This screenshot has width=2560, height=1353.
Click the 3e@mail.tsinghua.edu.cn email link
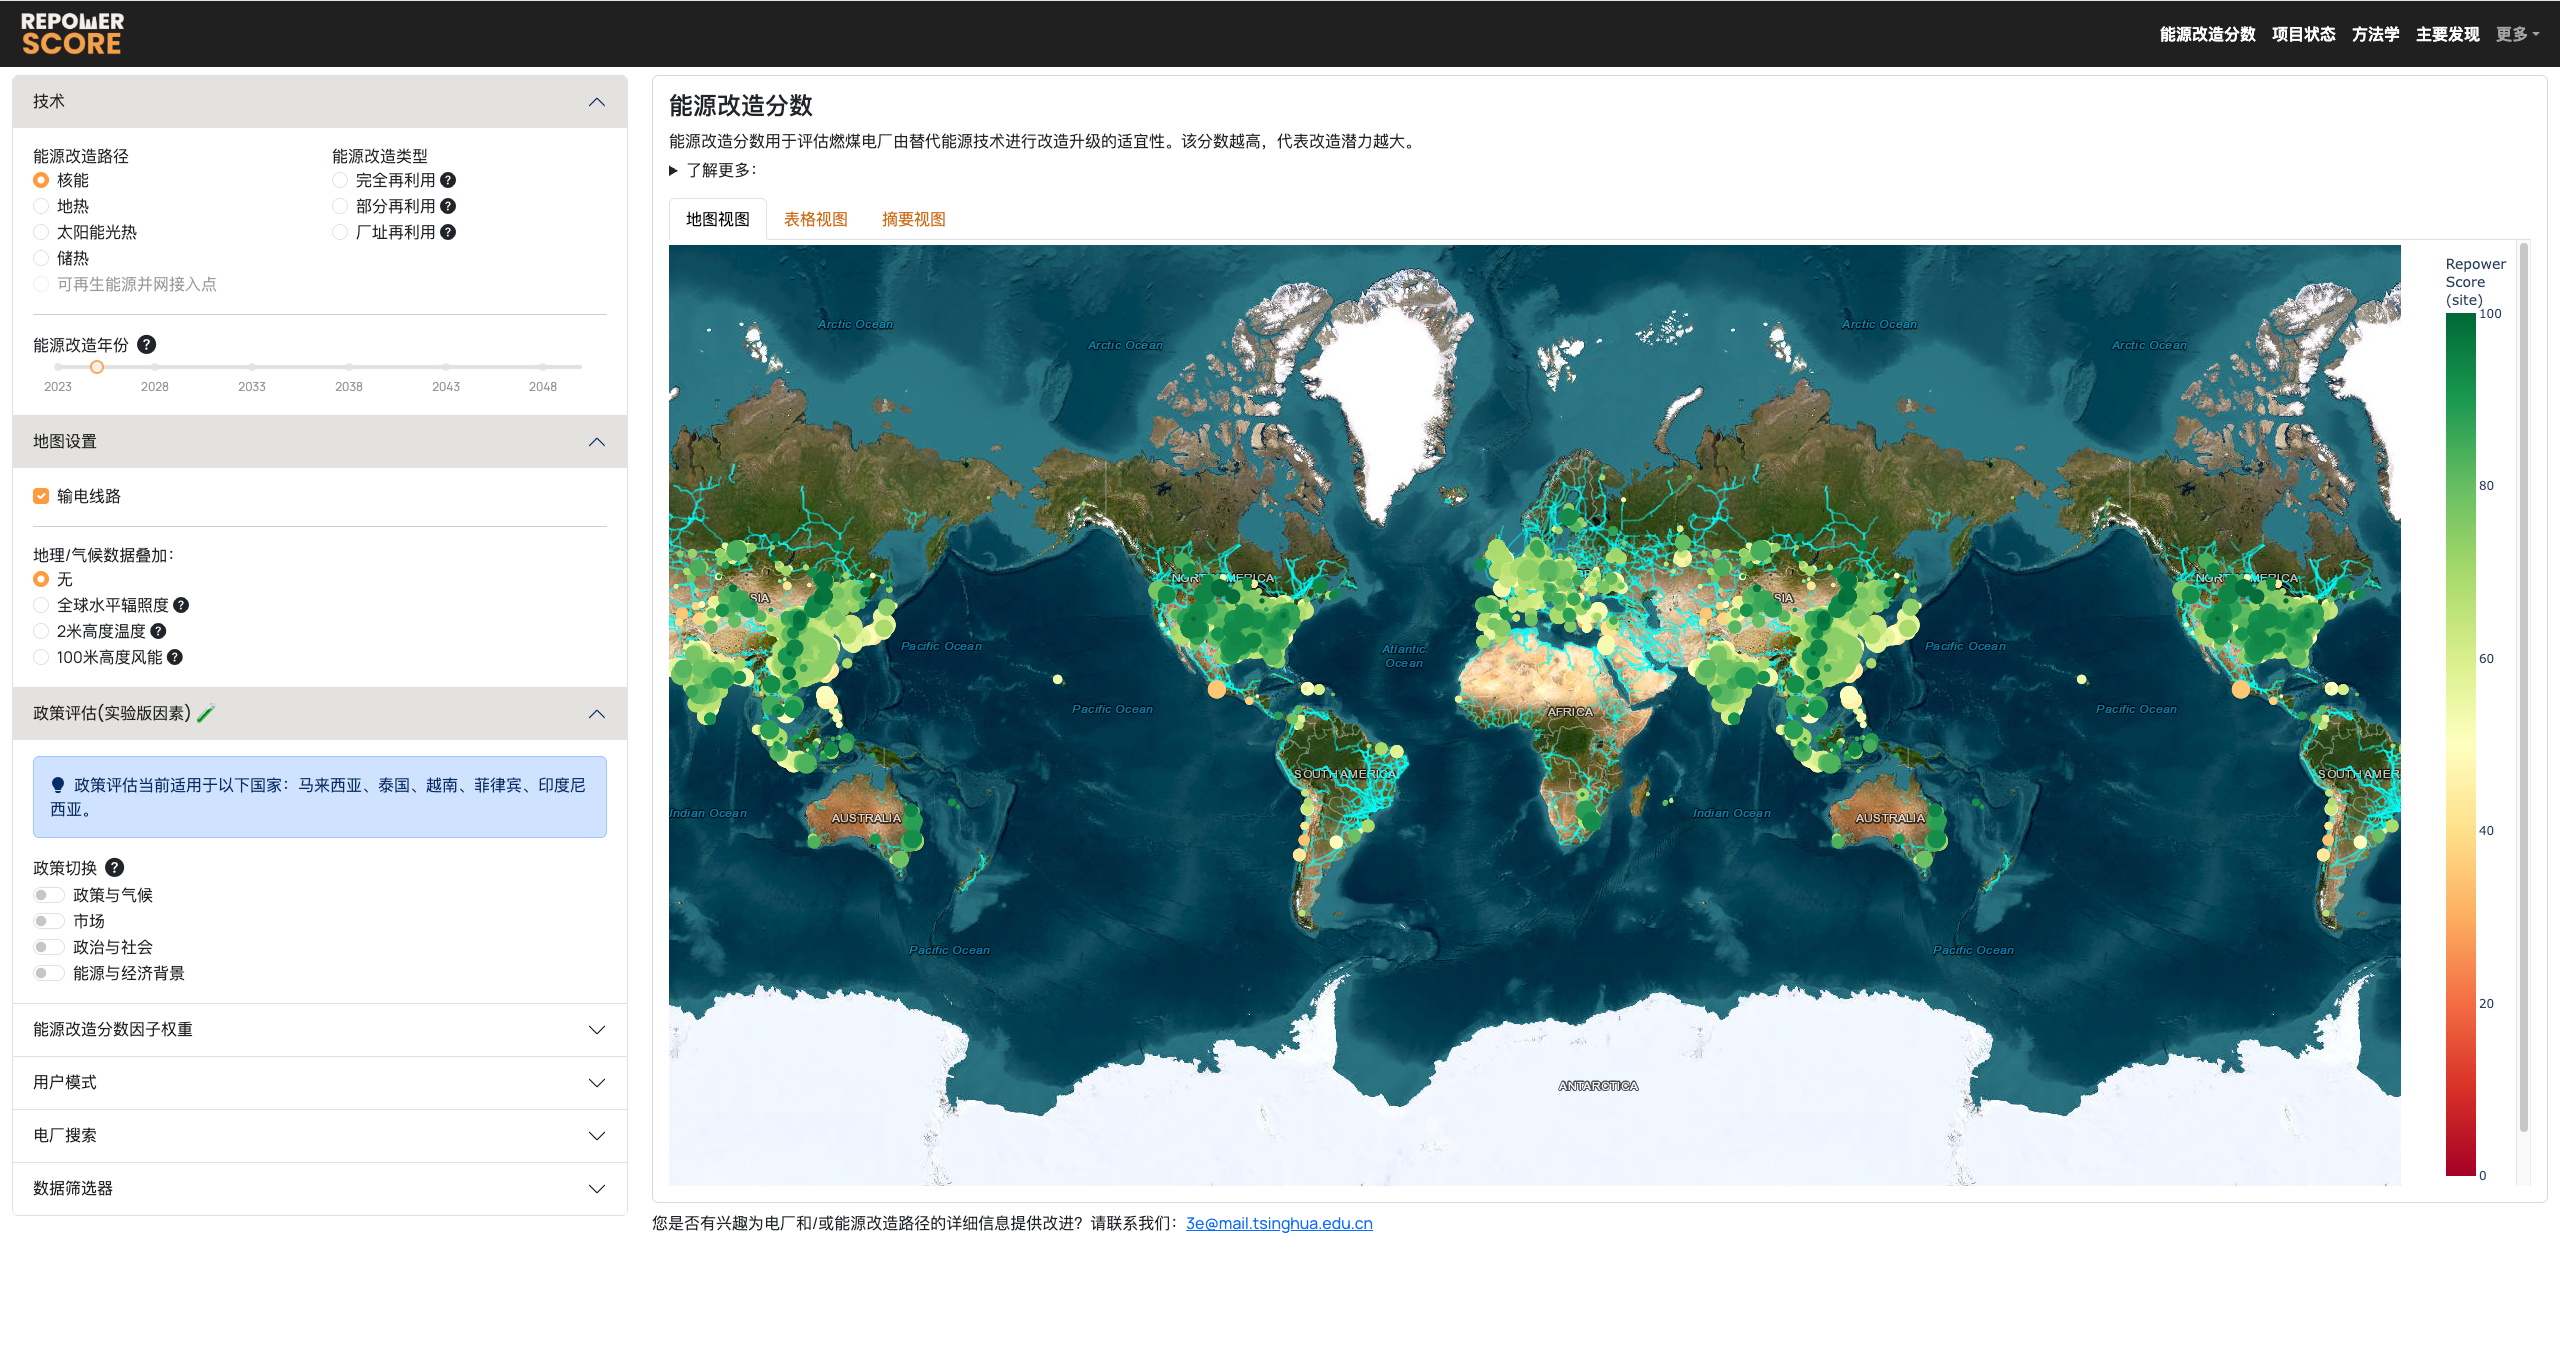pyautogui.click(x=1278, y=1223)
